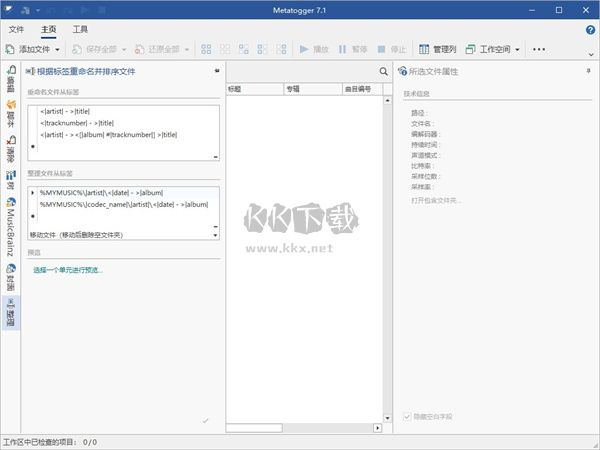Open the 移动文件 move mode dropdown
Image resolution: width=600 pixels, height=450 pixels.
215,235
